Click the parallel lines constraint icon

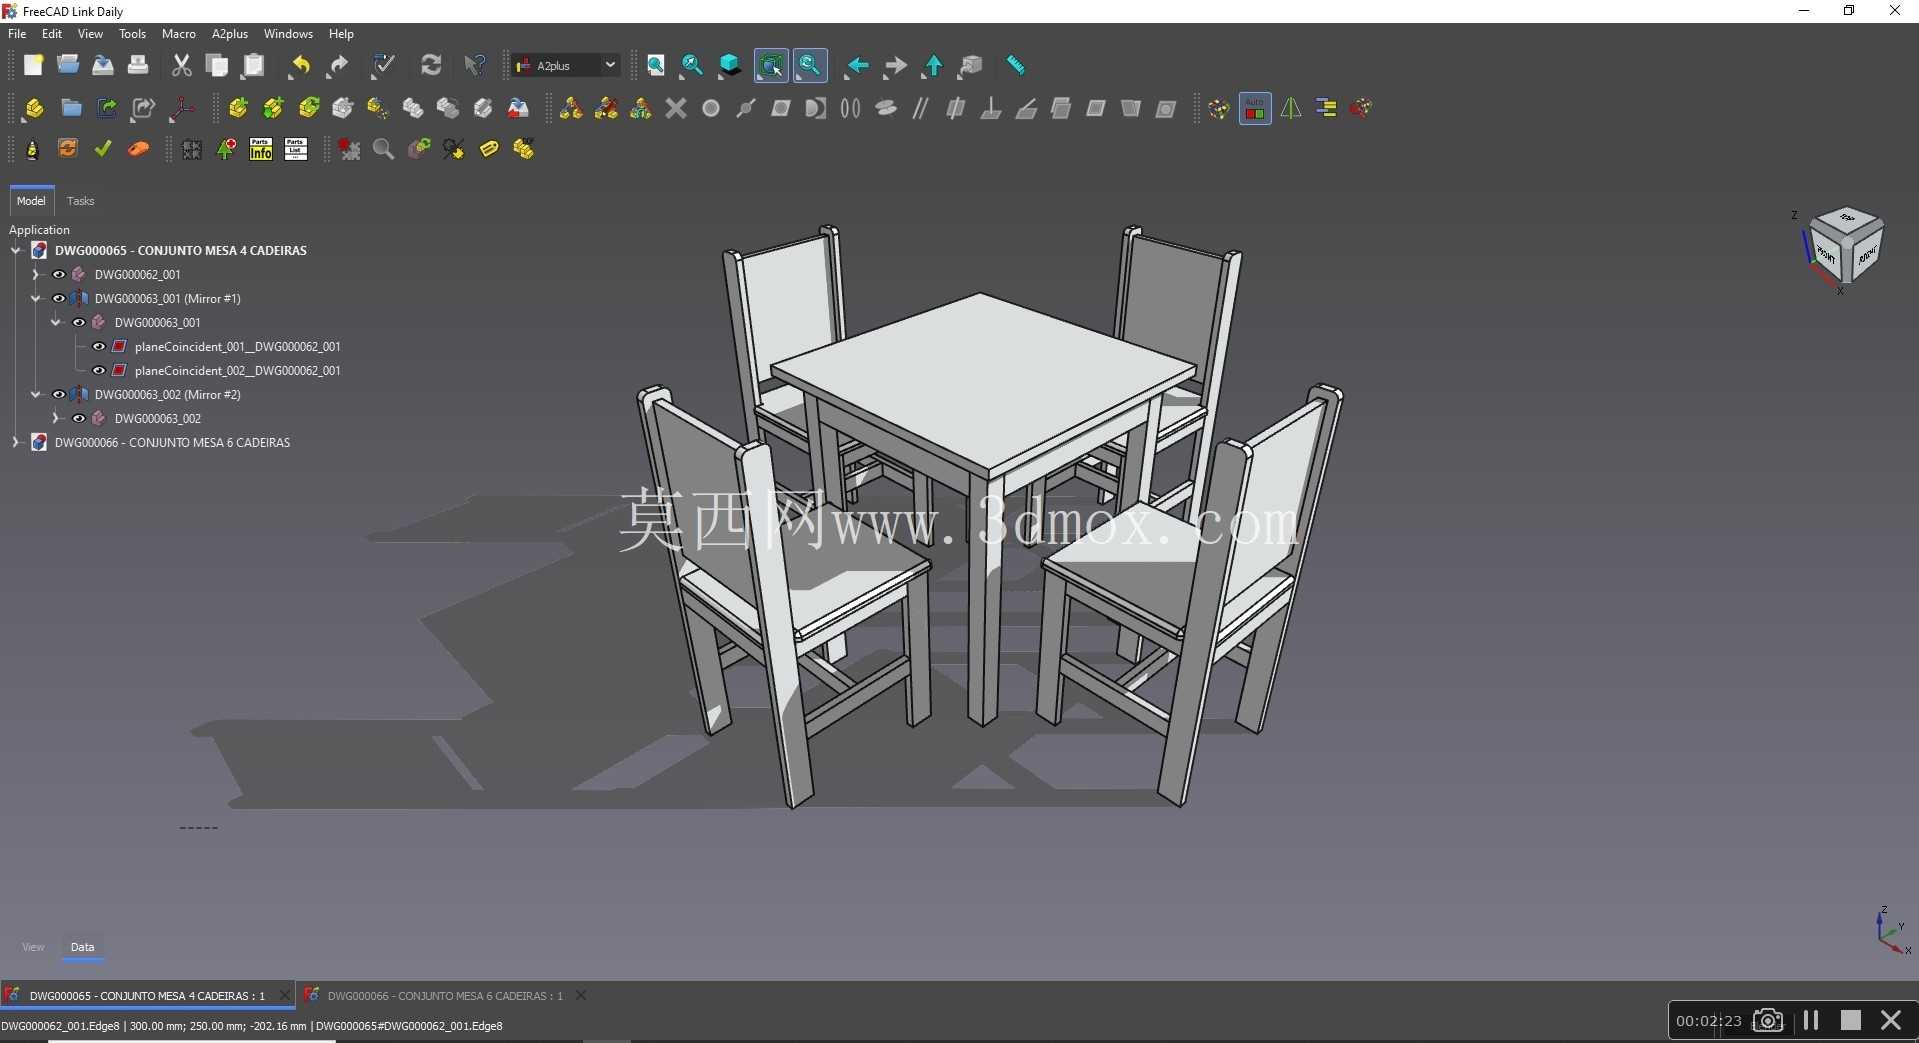(921, 108)
